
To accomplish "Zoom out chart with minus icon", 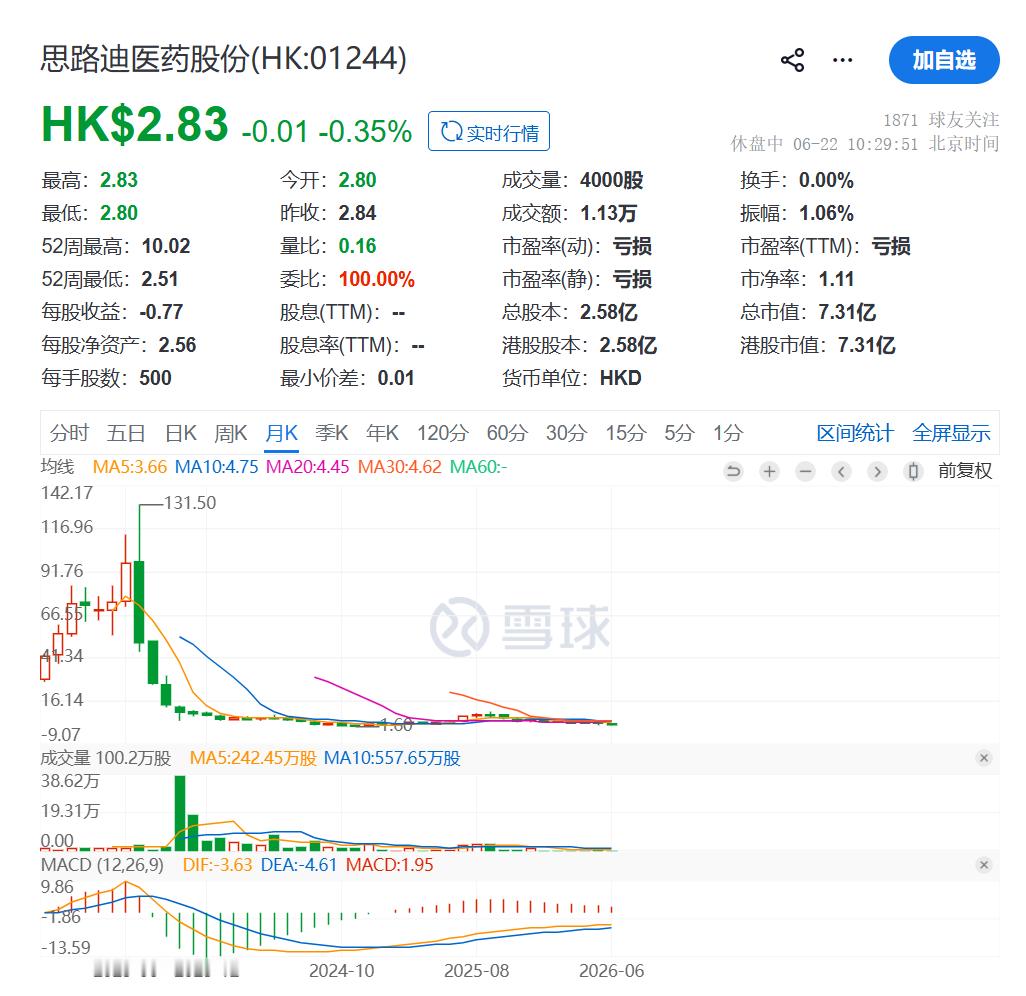I will point(805,471).
